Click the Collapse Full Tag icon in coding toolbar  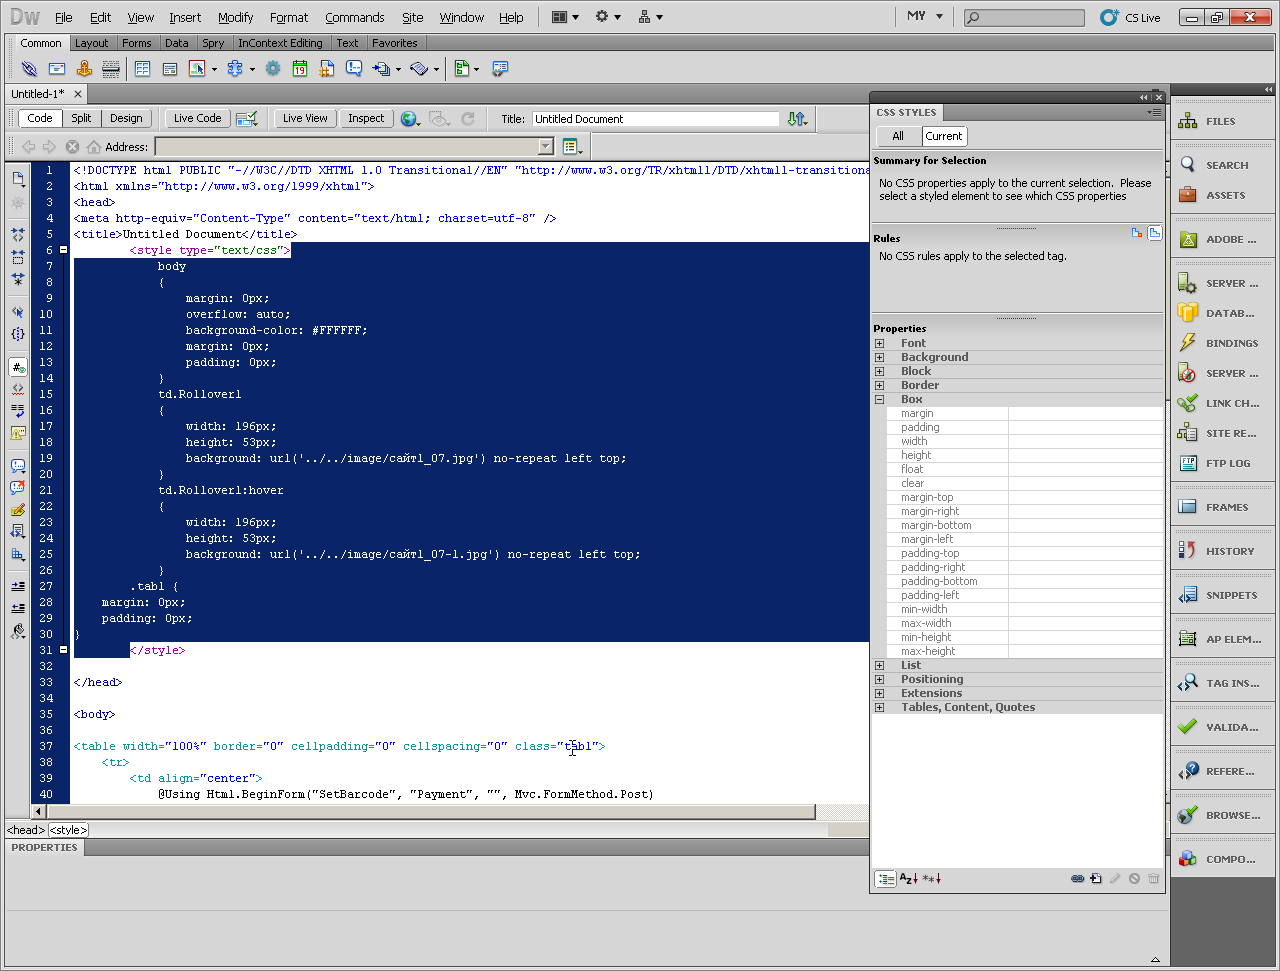18,234
